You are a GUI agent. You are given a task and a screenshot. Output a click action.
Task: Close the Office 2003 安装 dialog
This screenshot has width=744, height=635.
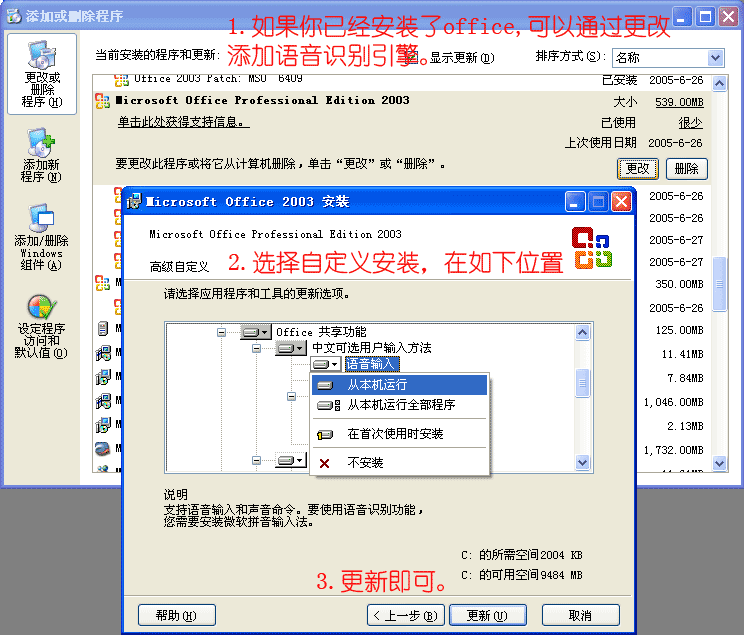pos(621,202)
